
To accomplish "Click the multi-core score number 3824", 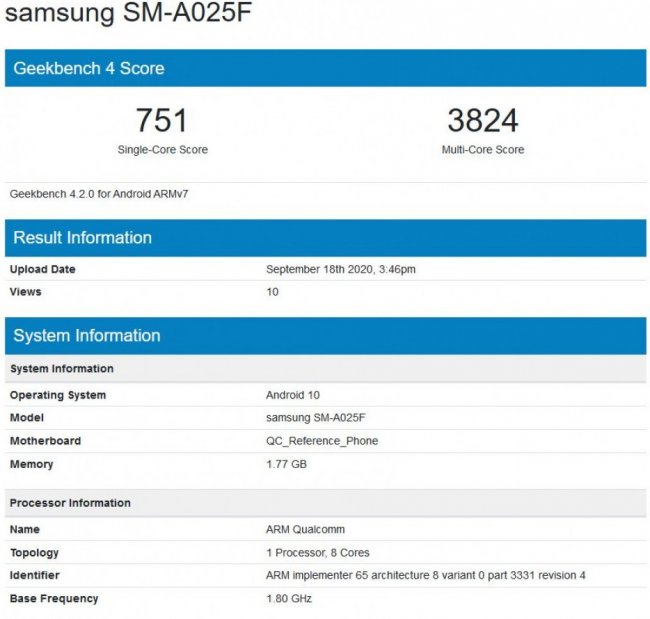I will pos(483,121).
